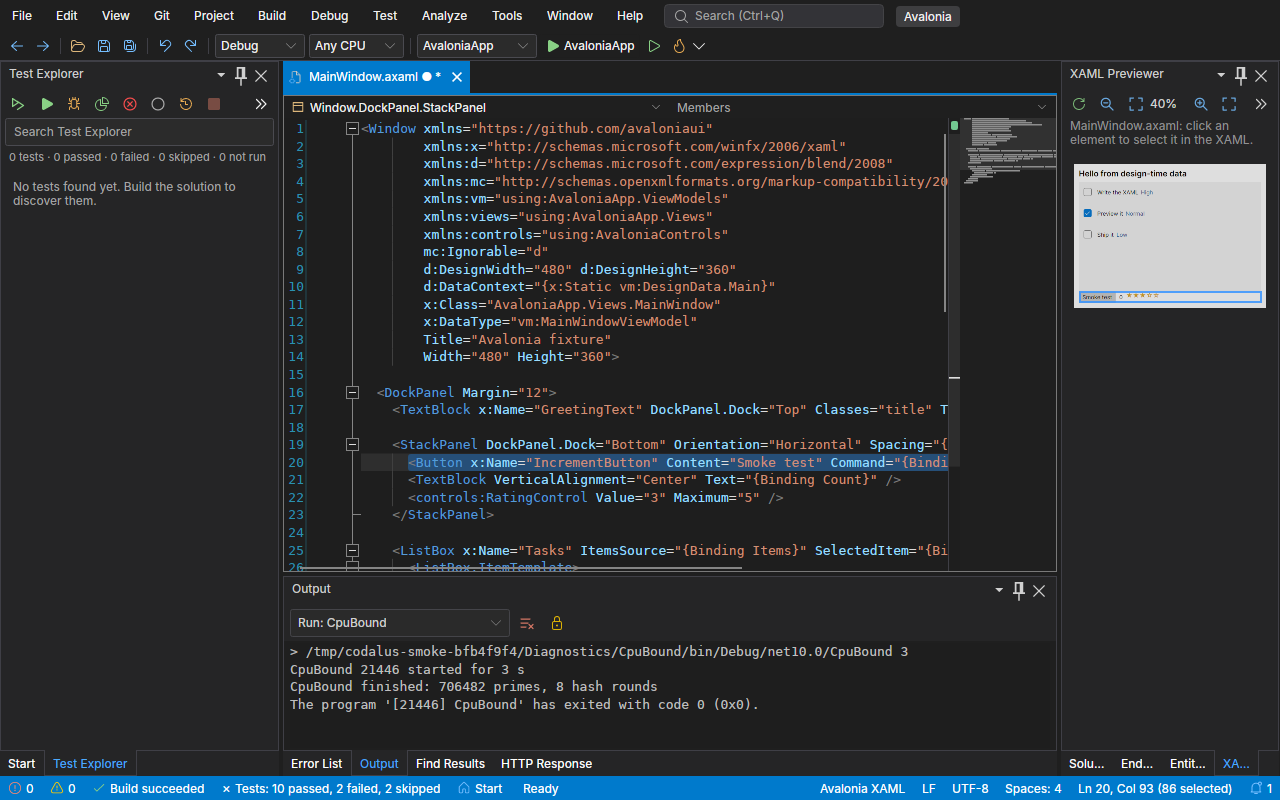The height and width of the screenshot is (800, 1280).
Task: Zoom in within the XAML Previewer
Action: tap(1201, 104)
